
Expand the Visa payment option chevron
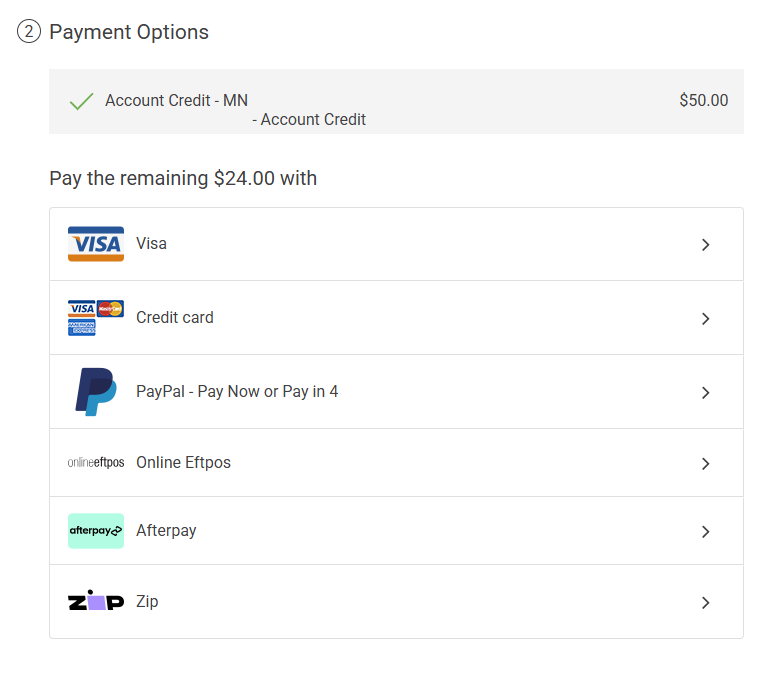pos(705,245)
